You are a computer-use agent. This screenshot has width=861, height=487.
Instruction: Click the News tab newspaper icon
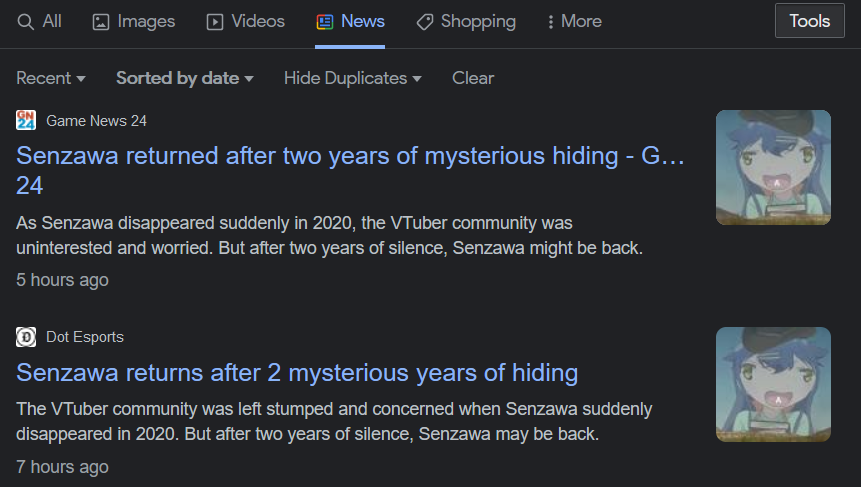(x=324, y=21)
